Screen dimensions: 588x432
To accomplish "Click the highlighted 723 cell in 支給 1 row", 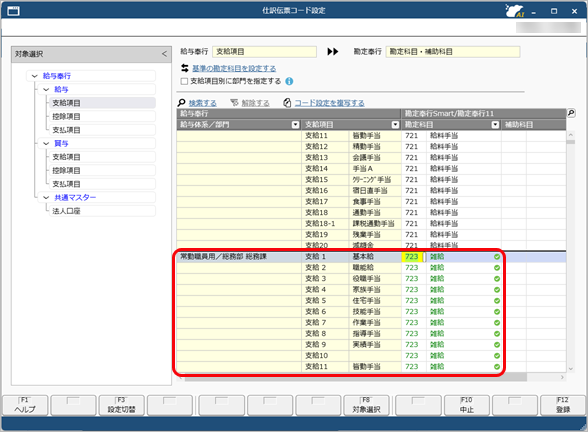I will tap(412, 257).
